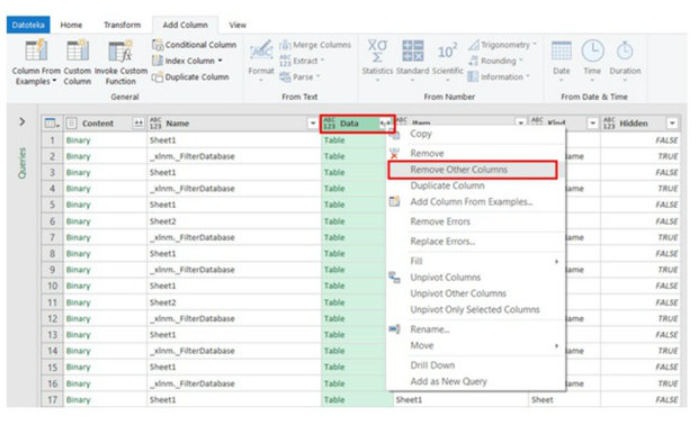
Task: Open Statistics number functions
Action: click(x=377, y=60)
